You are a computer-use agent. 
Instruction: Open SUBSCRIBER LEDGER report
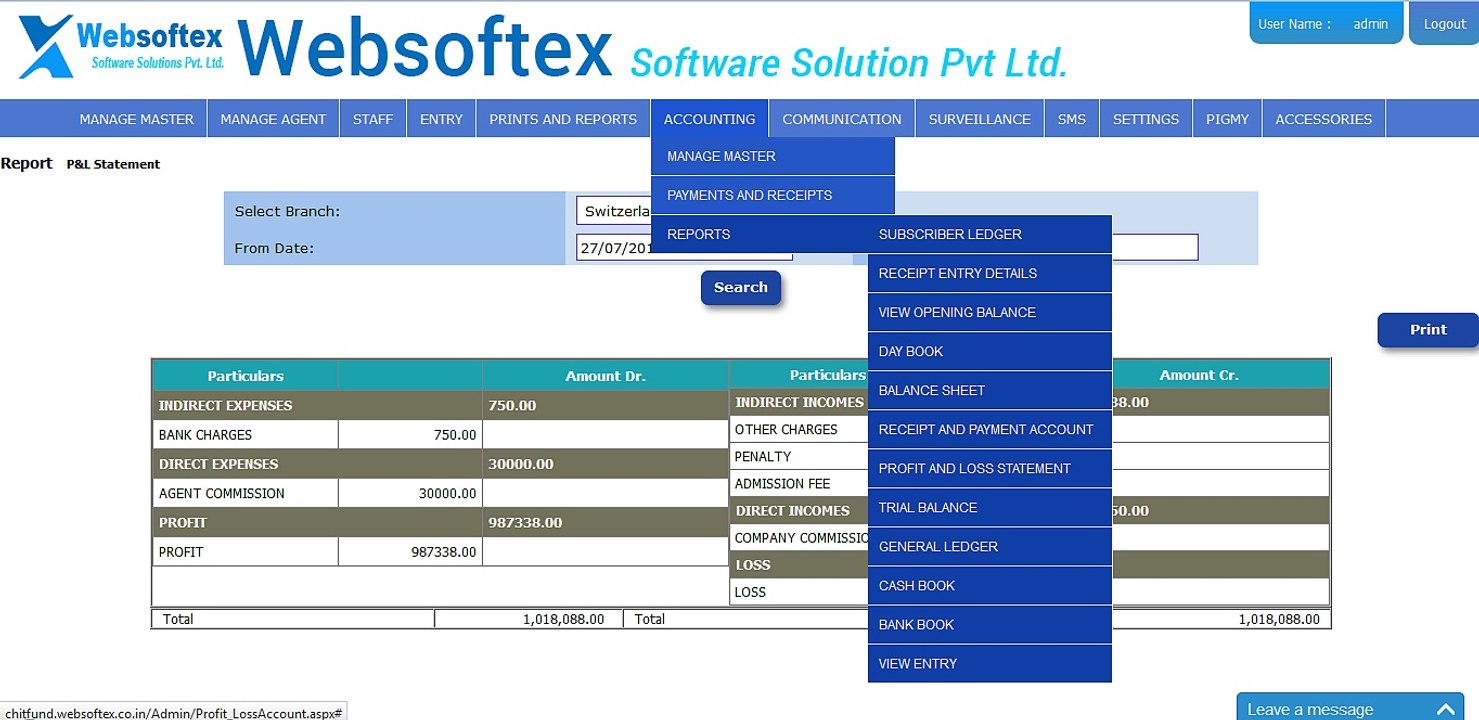coord(990,234)
